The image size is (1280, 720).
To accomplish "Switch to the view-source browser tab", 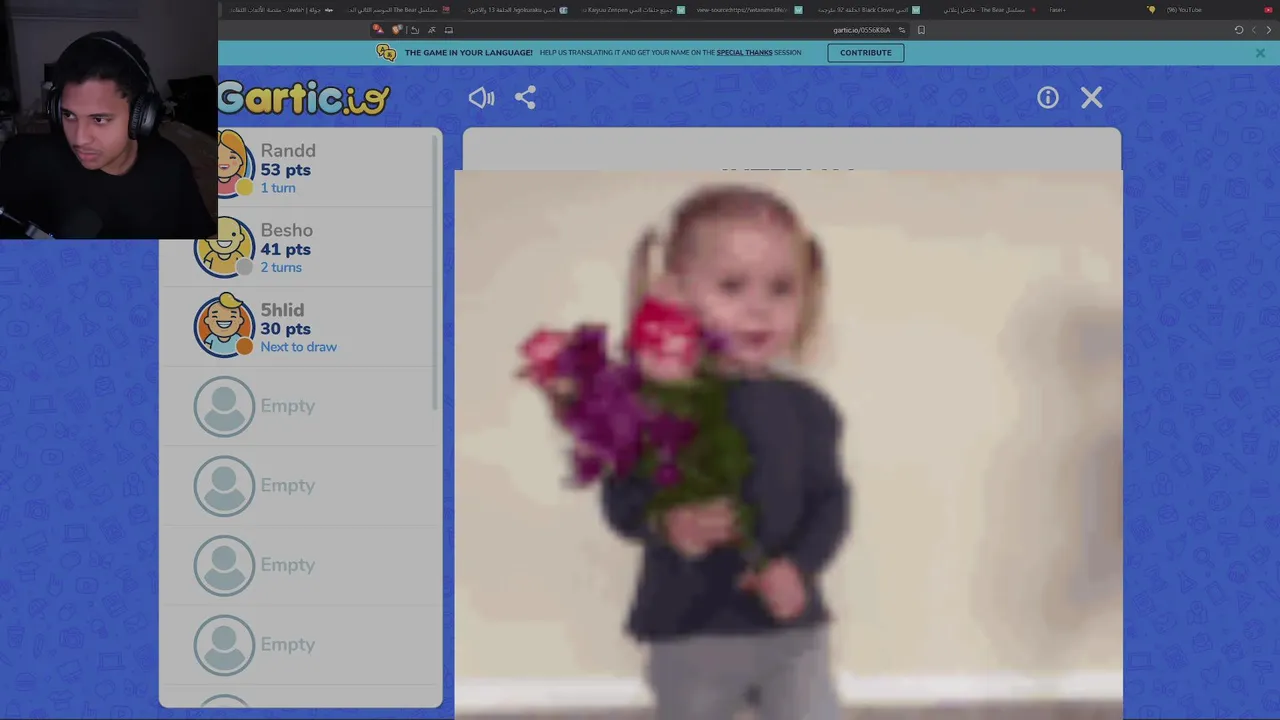I will 750,10.
